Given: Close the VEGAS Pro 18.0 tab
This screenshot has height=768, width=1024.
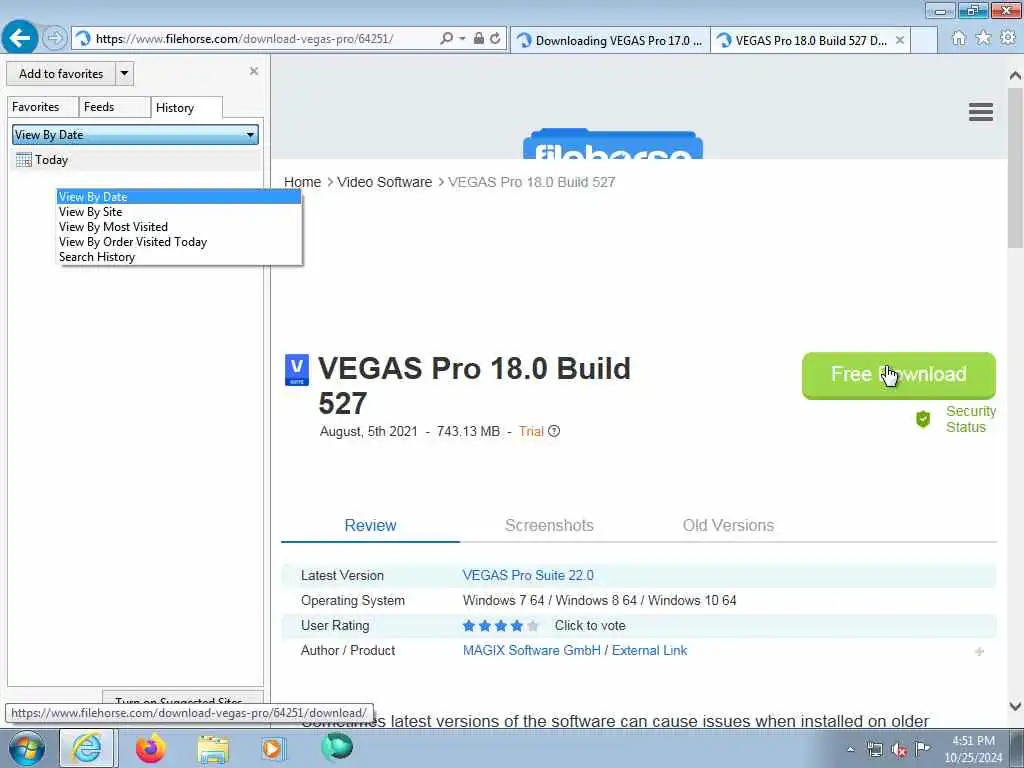Looking at the screenshot, I should (899, 40).
